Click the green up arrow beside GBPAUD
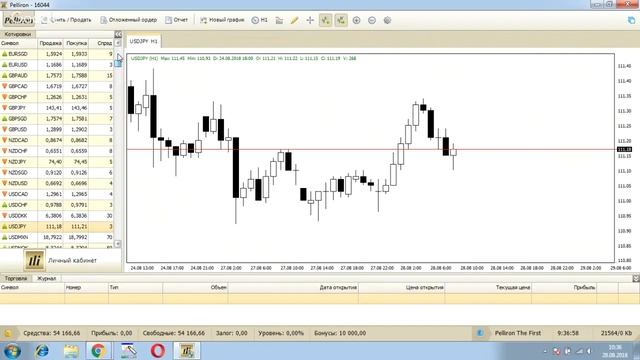 [4, 76]
